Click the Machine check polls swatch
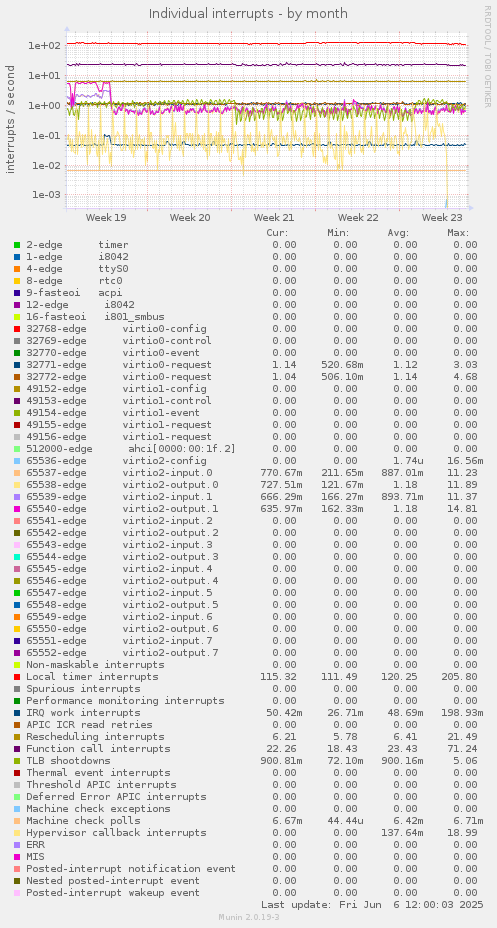 [x=17, y=820]
